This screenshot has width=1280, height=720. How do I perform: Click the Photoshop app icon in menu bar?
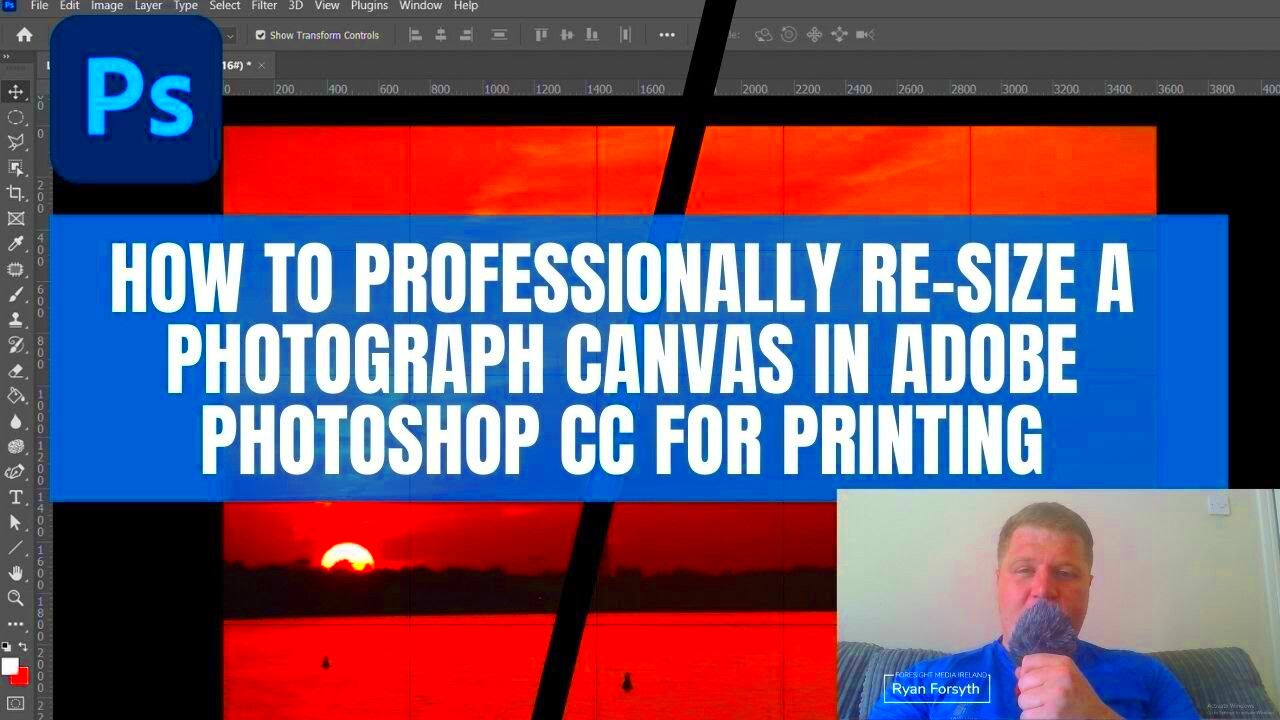click(10, 6)
